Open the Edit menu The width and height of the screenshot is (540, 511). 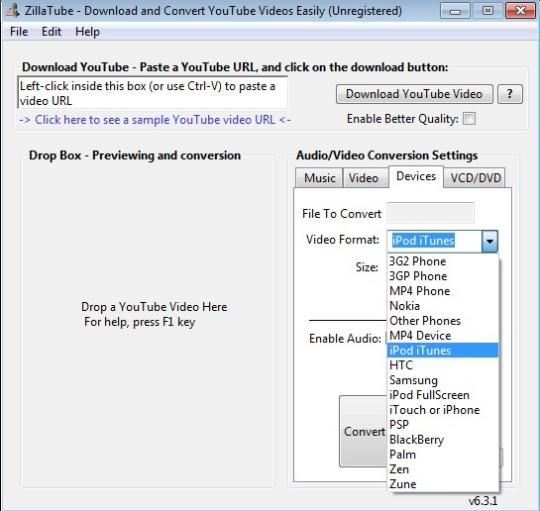(51, 32)
